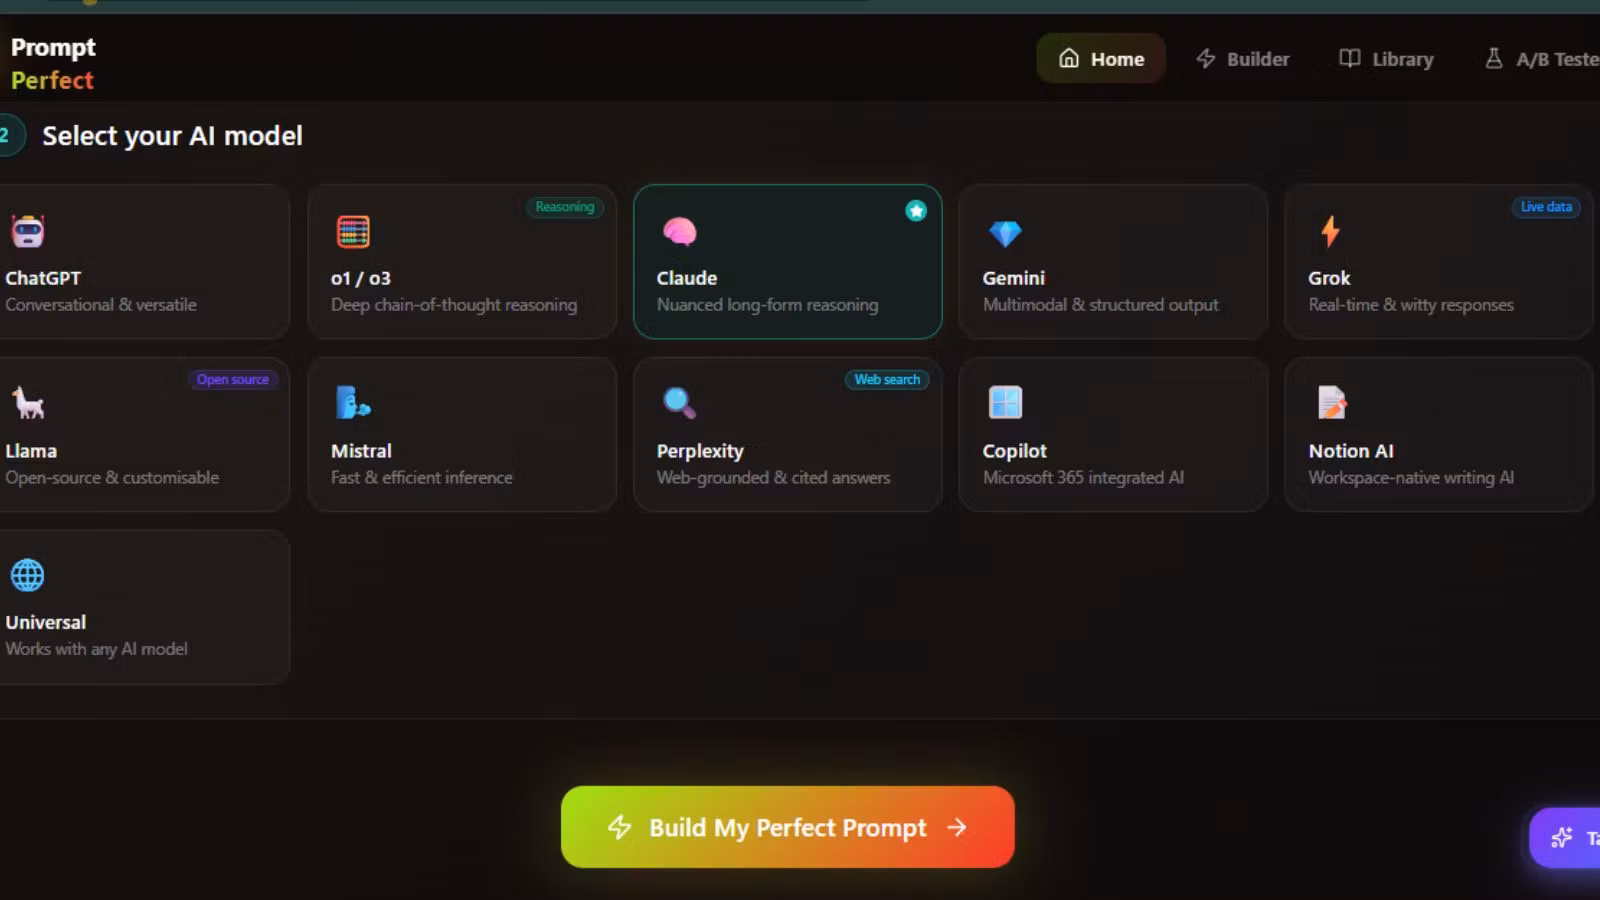Click the selected star badge on Claude card
Viewport: 1600px width, 900px height.
916,210
